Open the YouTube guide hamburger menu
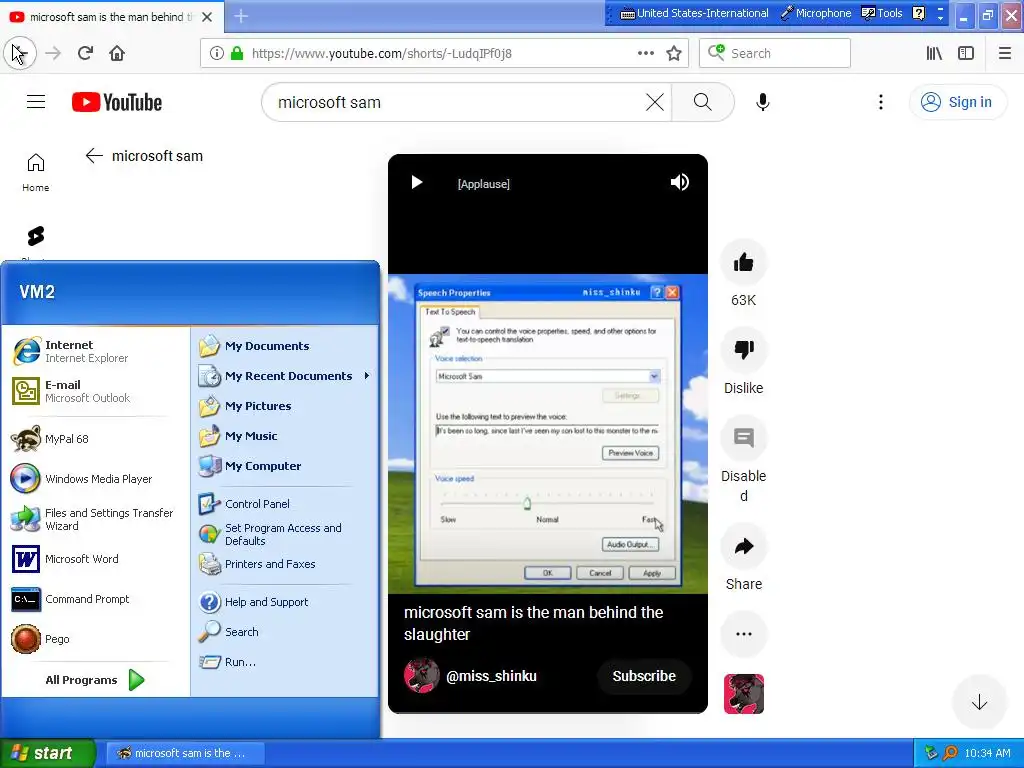This screenshot has height=768, width=1024. 36,102
